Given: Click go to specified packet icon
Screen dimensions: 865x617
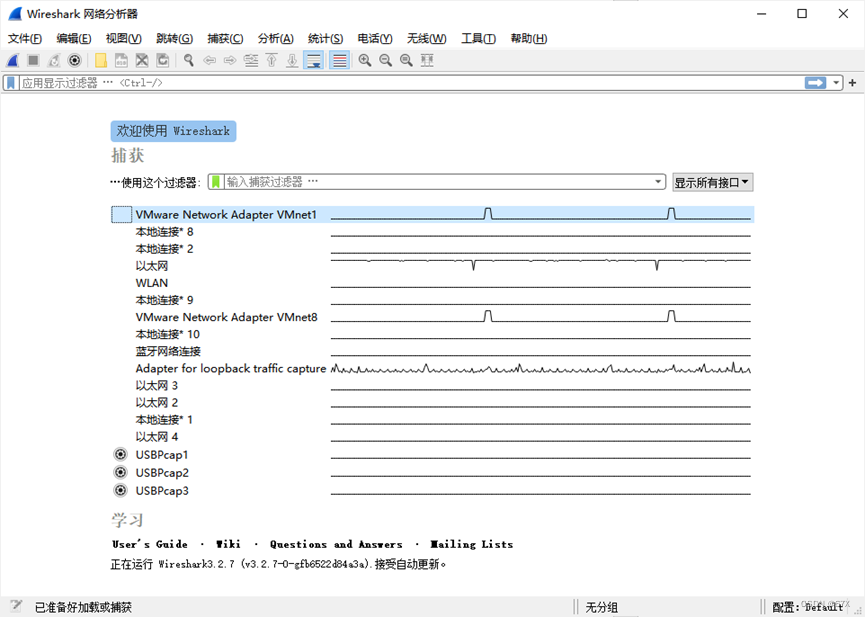Looking at the screenshot, I should pyautogui.click(x=251, y=60).
